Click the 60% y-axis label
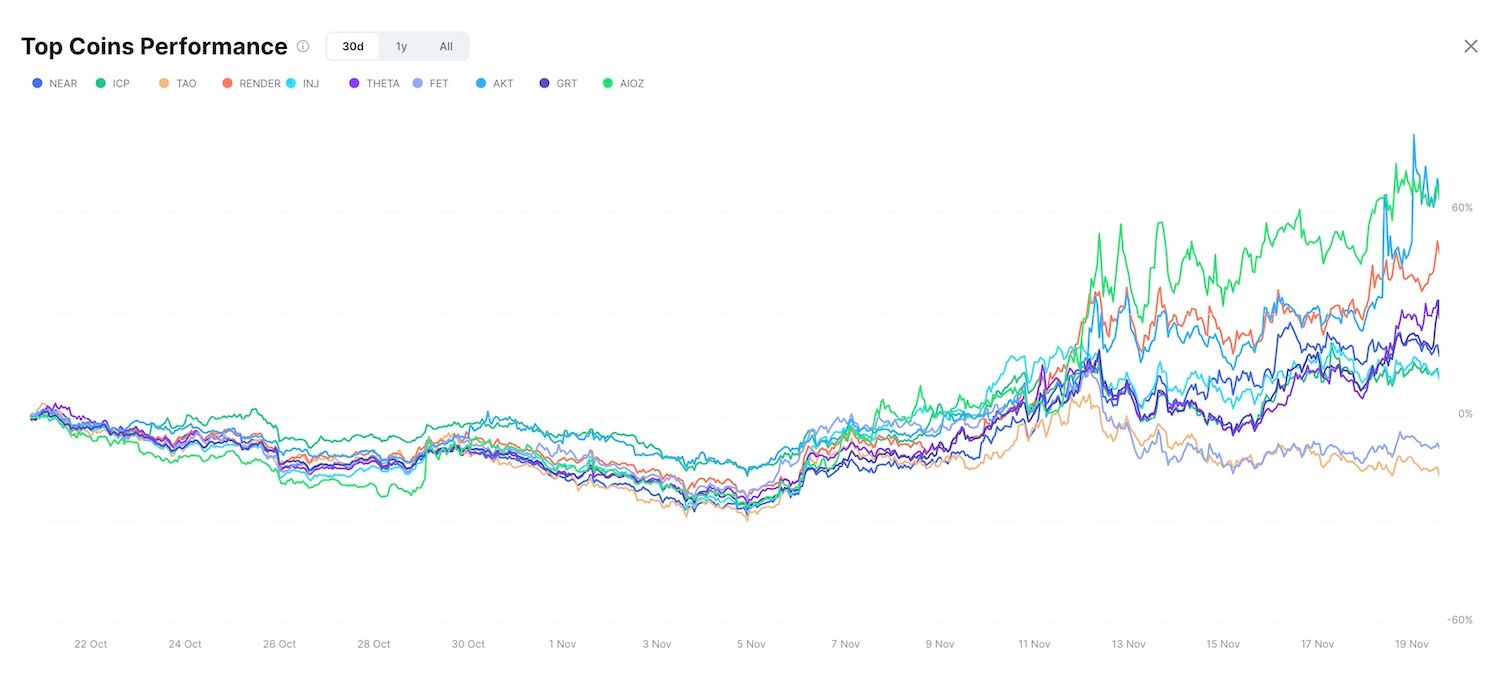Image resolution: width=1500 pixels, height=678 pixels. [1462, 208]
